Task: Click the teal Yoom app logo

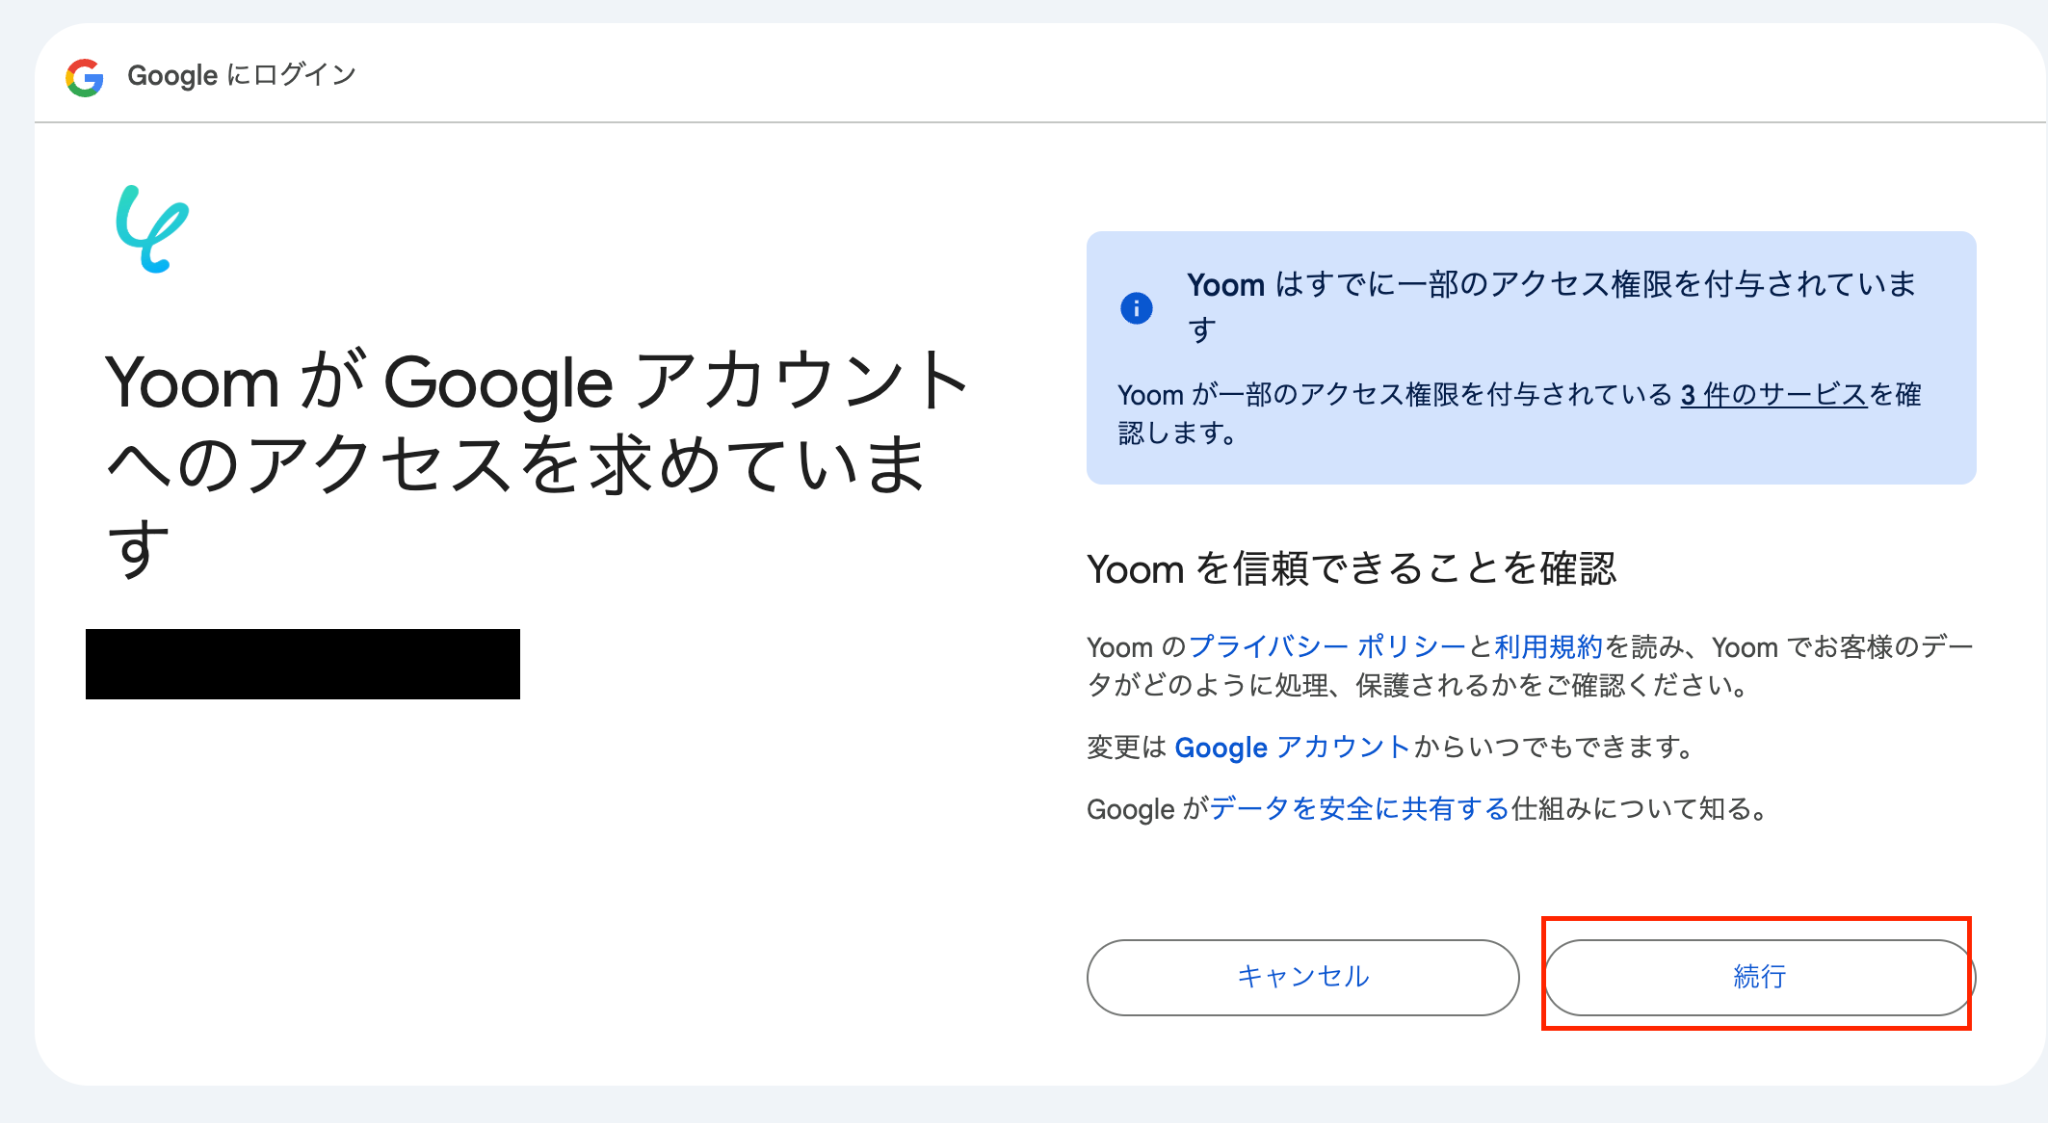Action: tap(152, 229)
